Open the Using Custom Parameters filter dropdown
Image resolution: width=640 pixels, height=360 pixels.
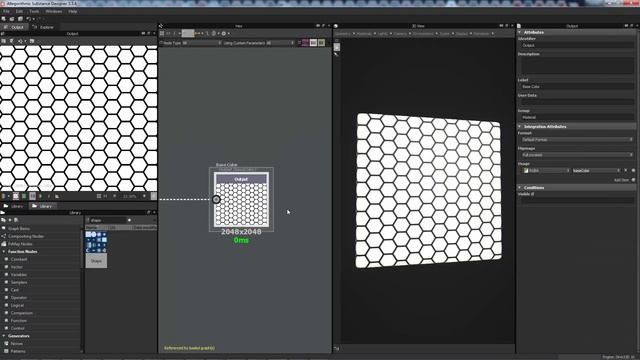258,43
